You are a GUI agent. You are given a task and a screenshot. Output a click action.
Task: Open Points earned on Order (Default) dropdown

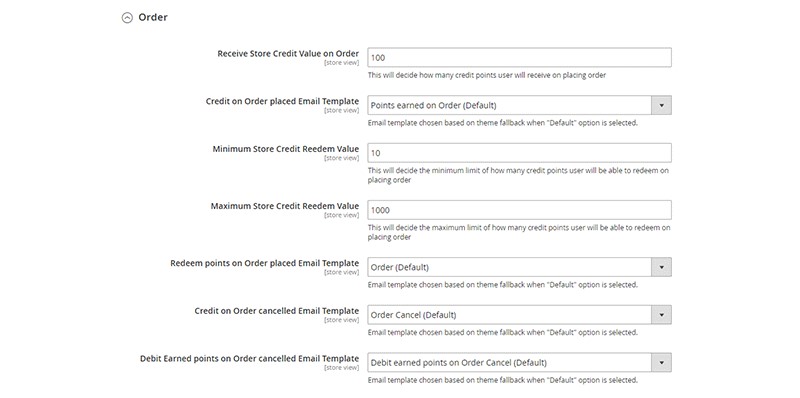tap(519, 105)
